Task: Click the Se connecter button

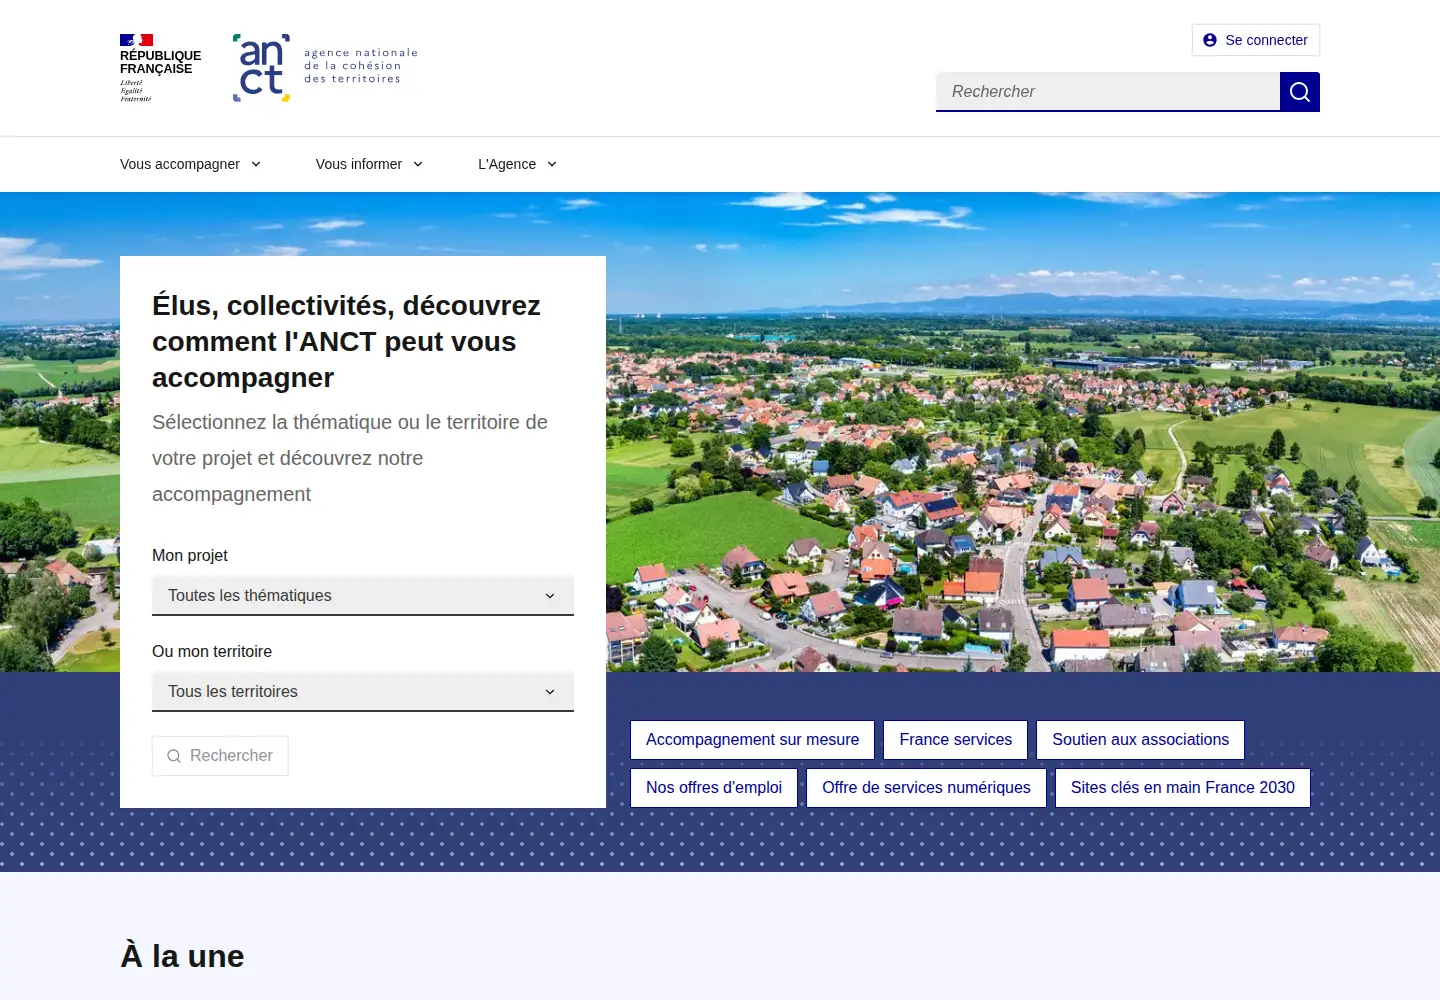Action: coord(1256,40)
